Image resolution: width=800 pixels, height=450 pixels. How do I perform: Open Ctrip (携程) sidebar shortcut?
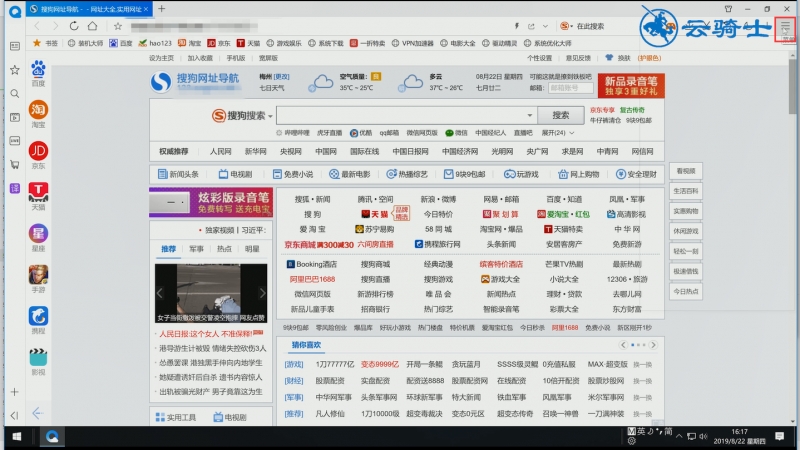pyautogui.click(x=38, y=320)
